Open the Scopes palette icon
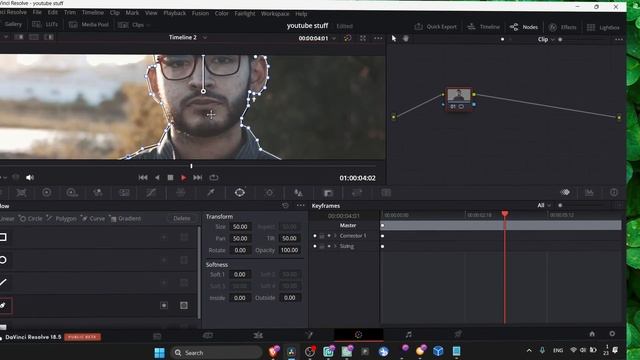 tap(589, 193)
